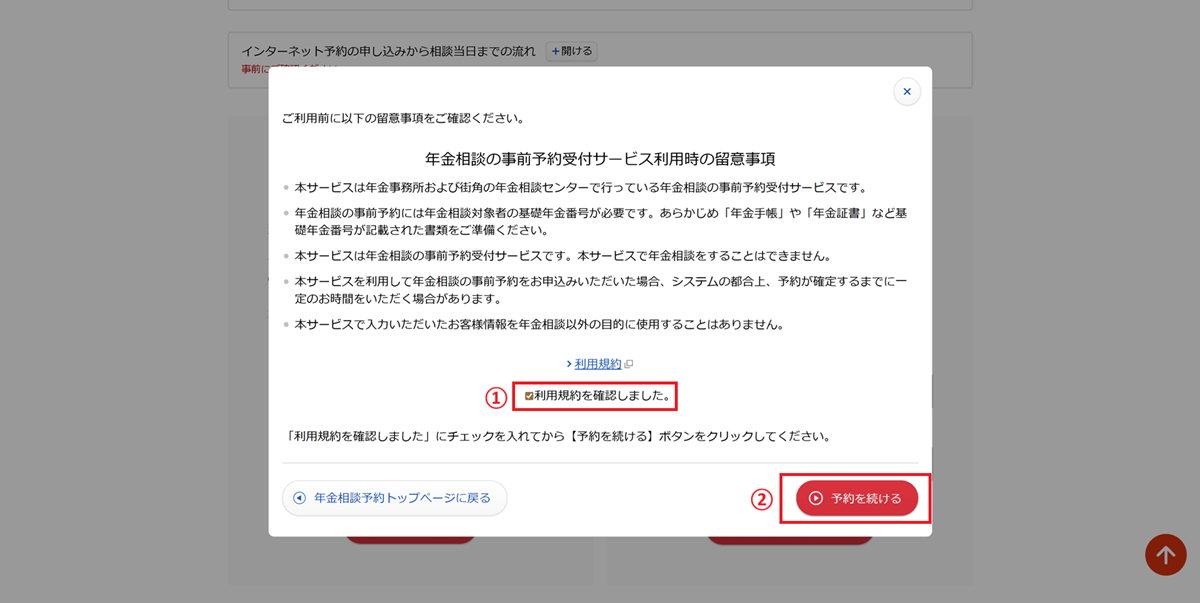The image size is (1200, 603).
Task: Click the red circled number ② marker
Action: point(762,499)
